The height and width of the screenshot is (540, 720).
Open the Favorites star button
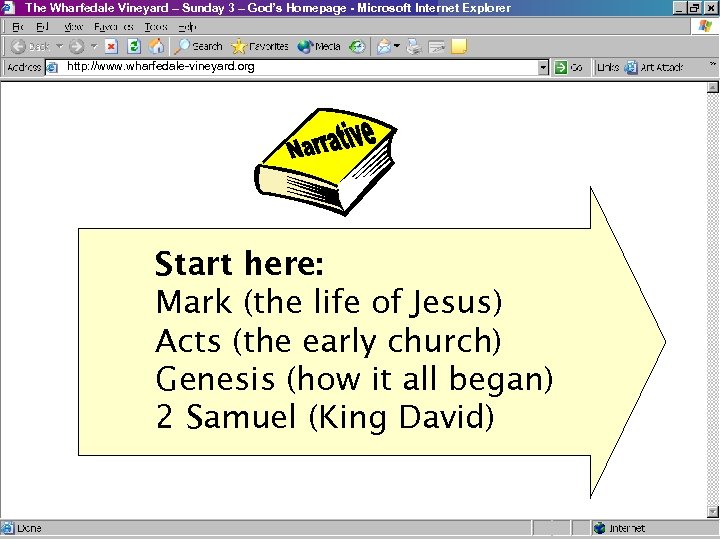click(x=259, y=46)
